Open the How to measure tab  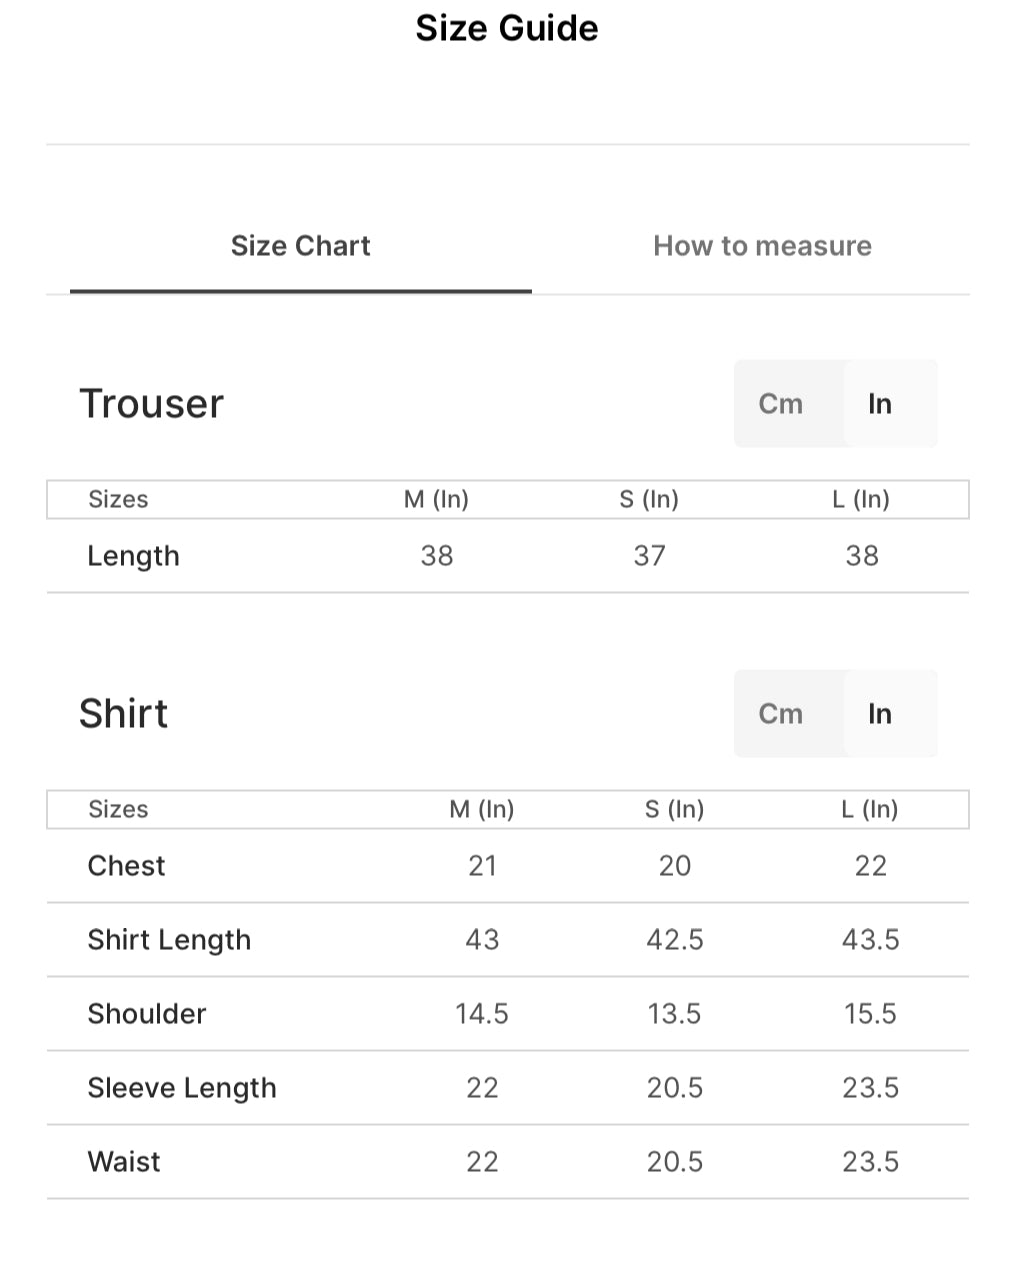(x=762, y=246)
